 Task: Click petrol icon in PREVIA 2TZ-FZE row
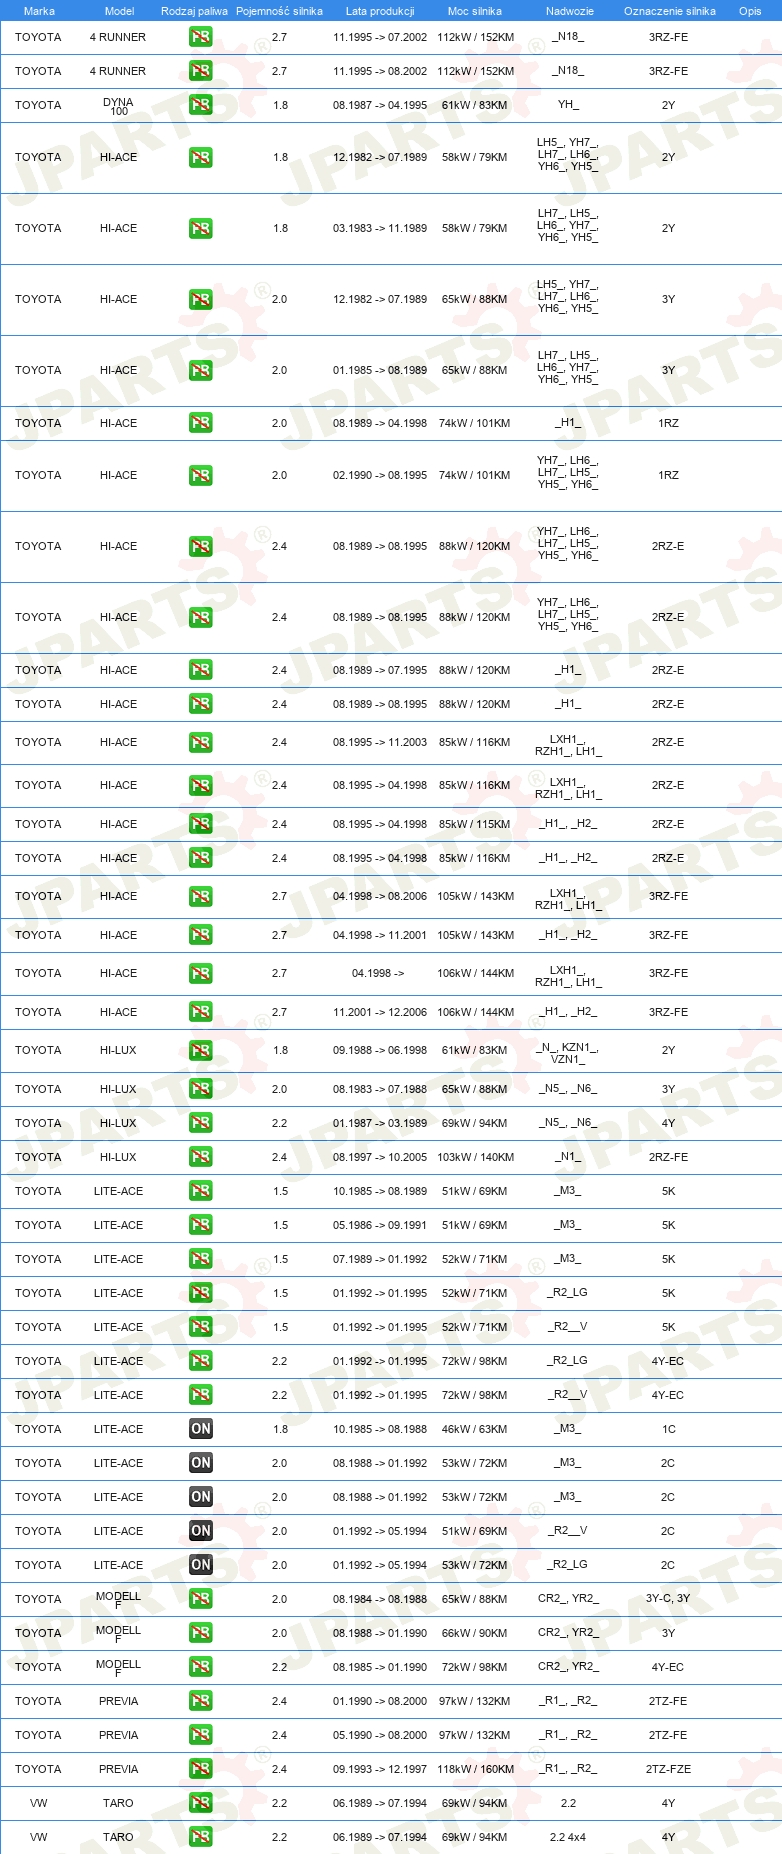(x=201, y=1769)
